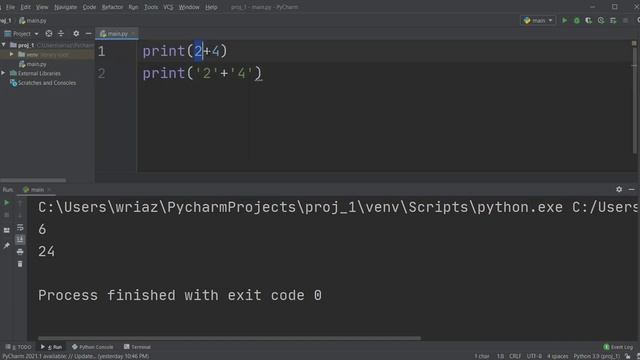Screen dimensions: 640x360
Task: Hide the Run panel with minus icon
Action: coord(631,189)
